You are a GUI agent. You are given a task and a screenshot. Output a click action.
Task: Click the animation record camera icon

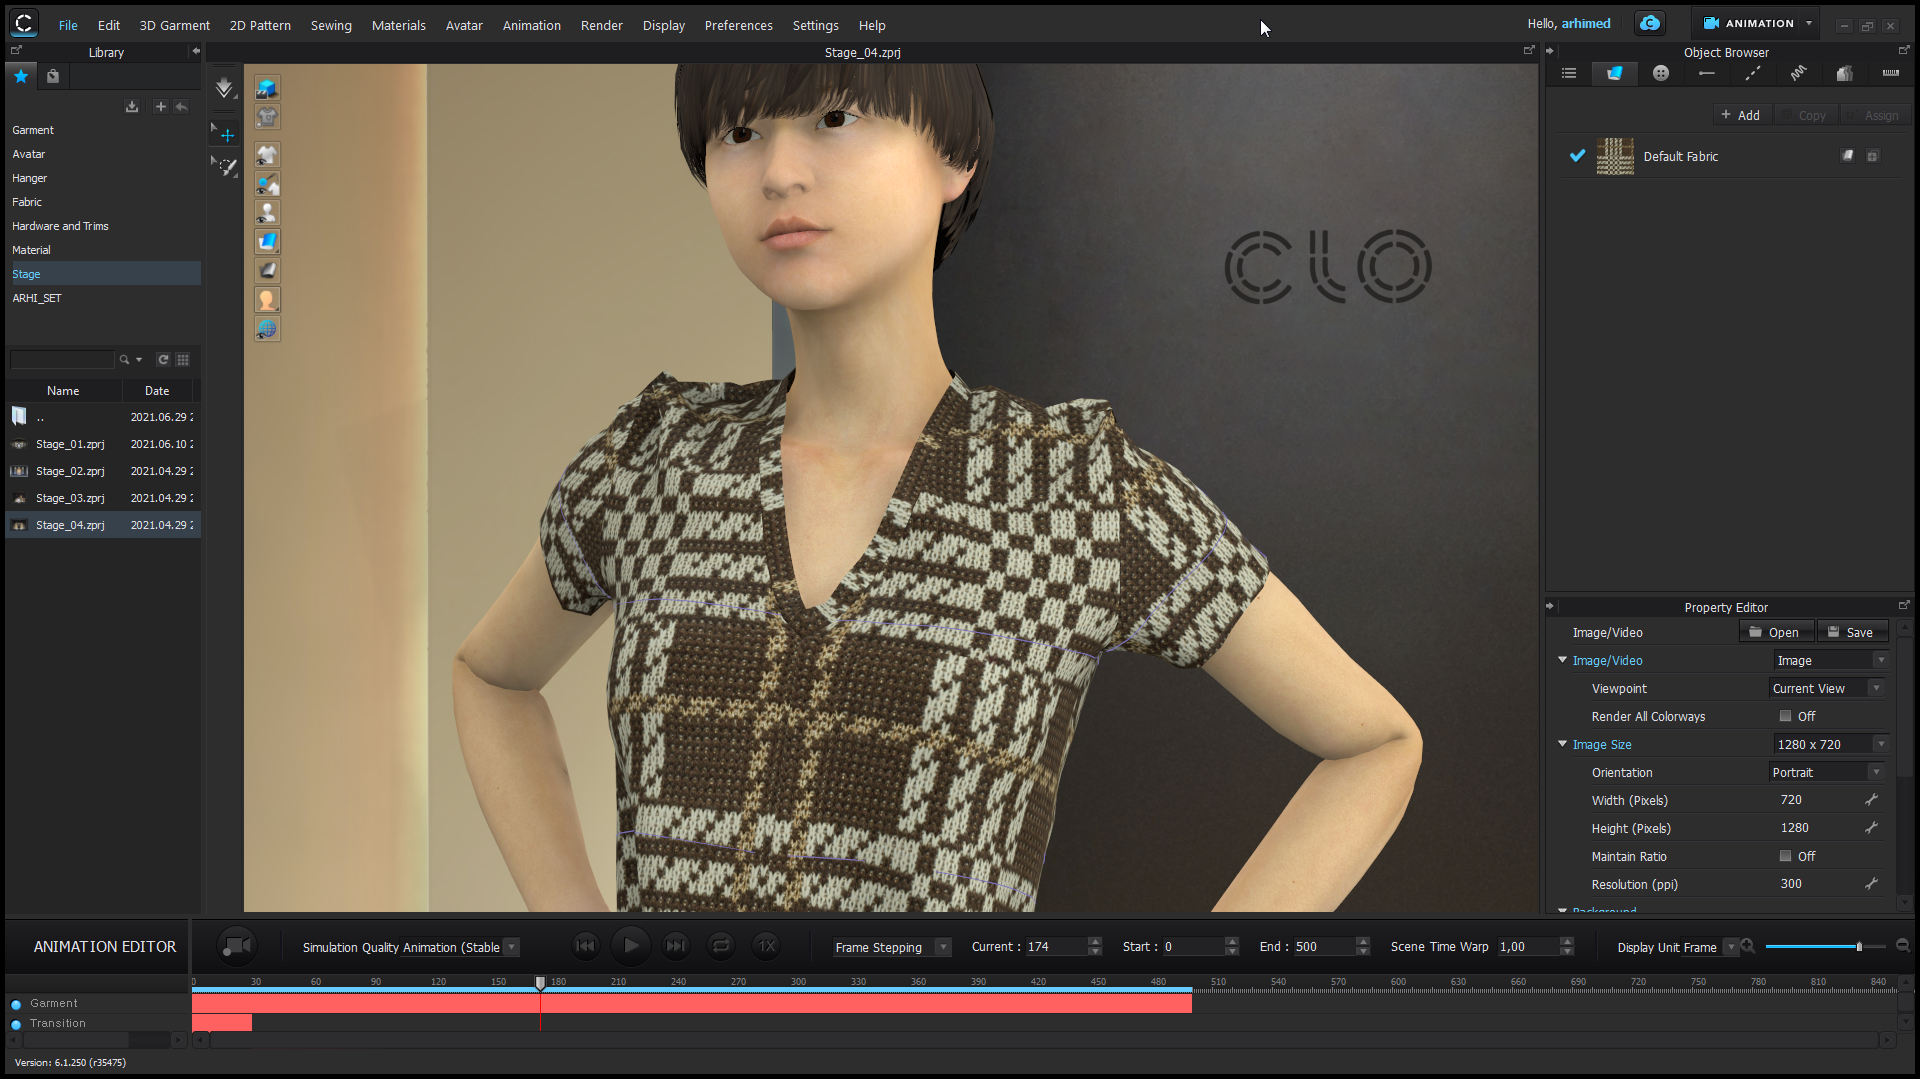pos(236,946)
